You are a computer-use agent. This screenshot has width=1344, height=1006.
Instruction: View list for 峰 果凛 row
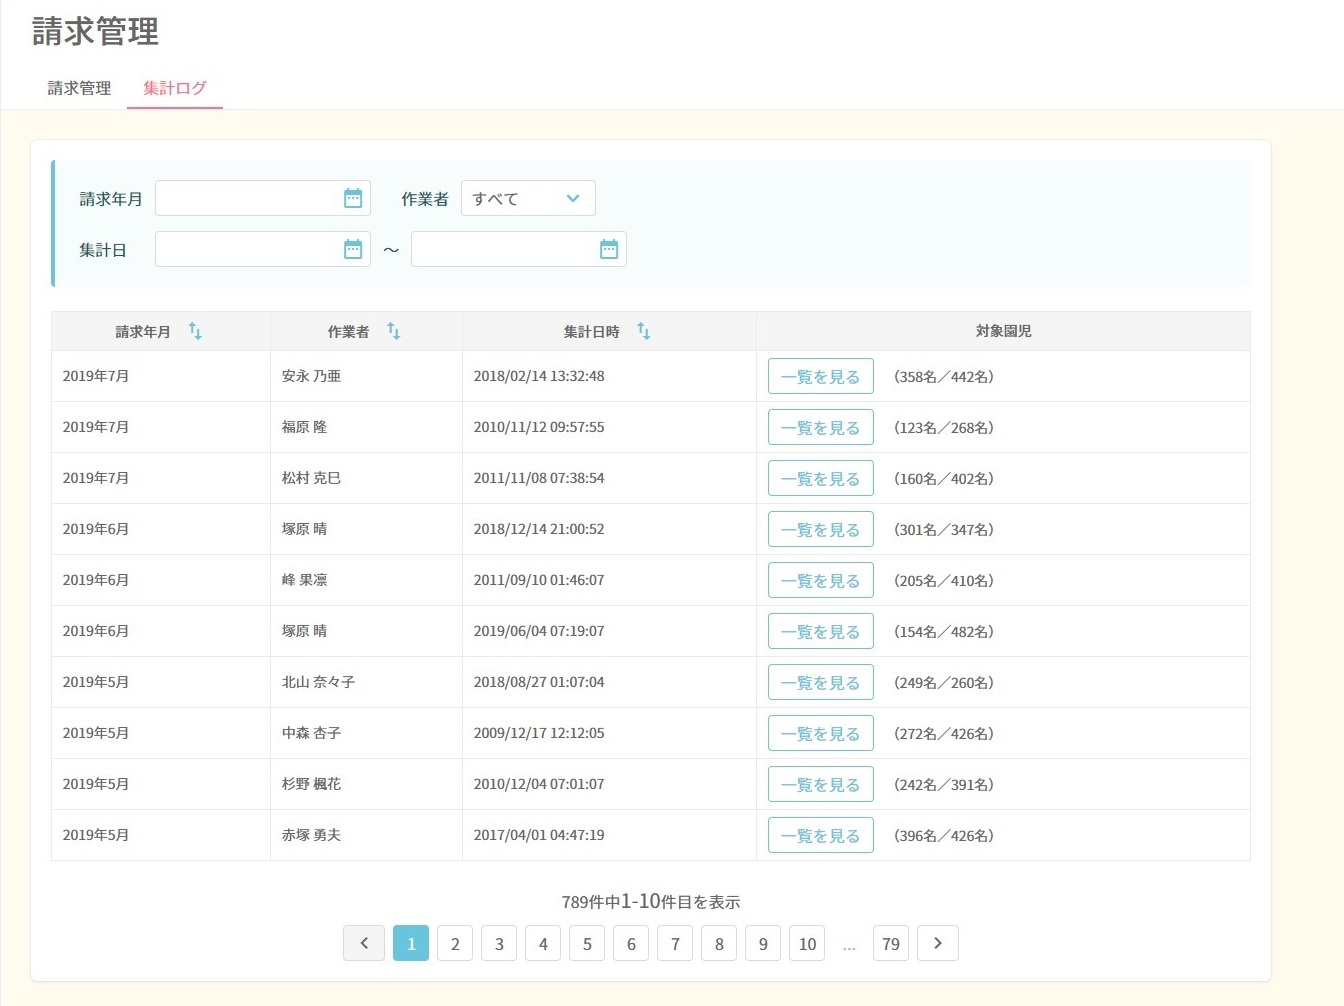pos(821,580)
